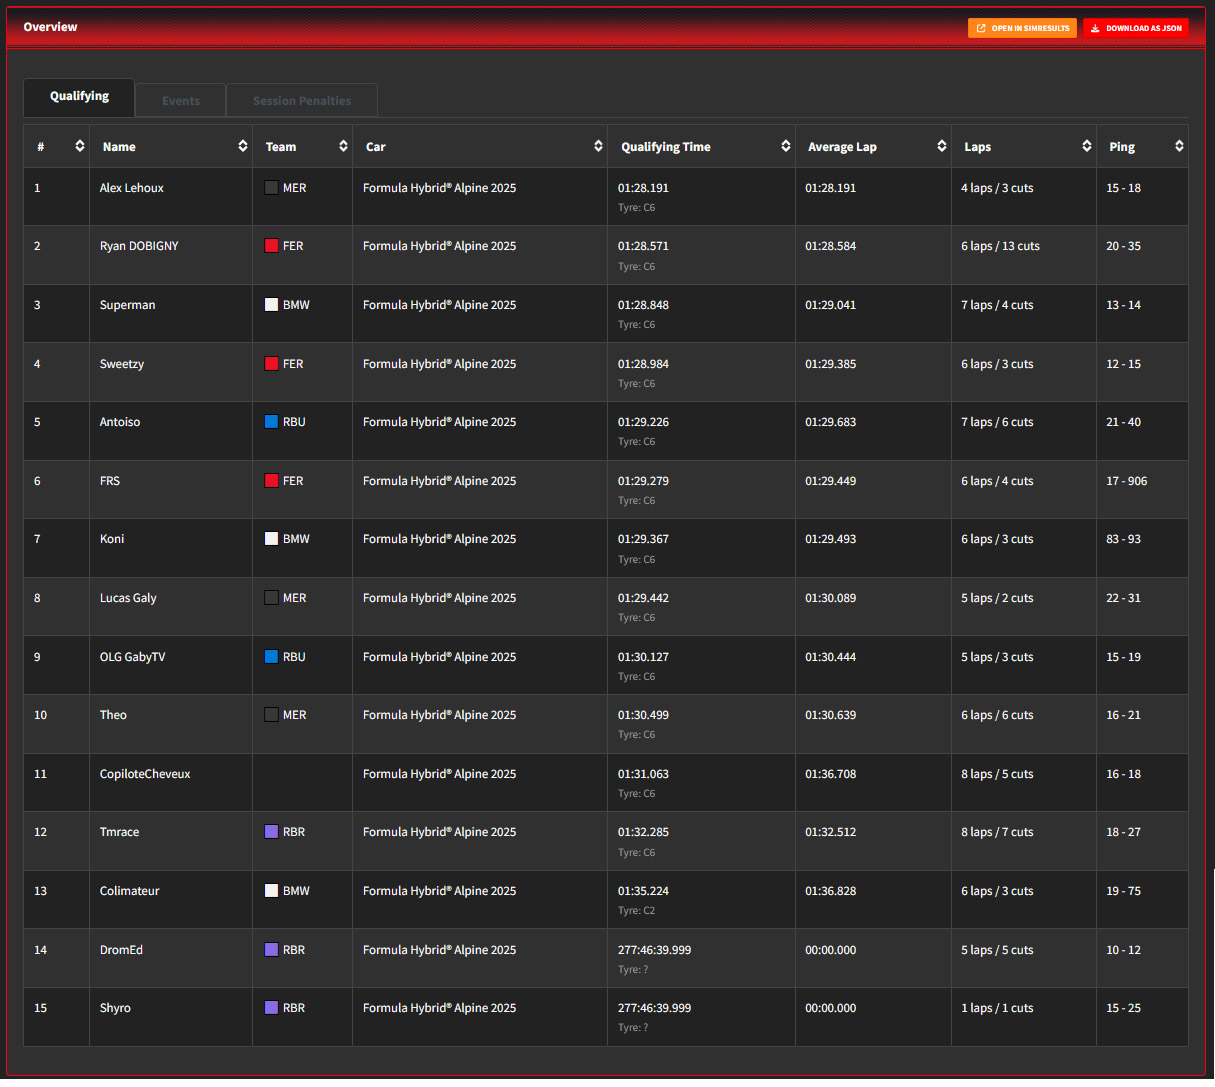Click sort arrows on Name column
The image size is (1215, 1087).
point(242,146)
